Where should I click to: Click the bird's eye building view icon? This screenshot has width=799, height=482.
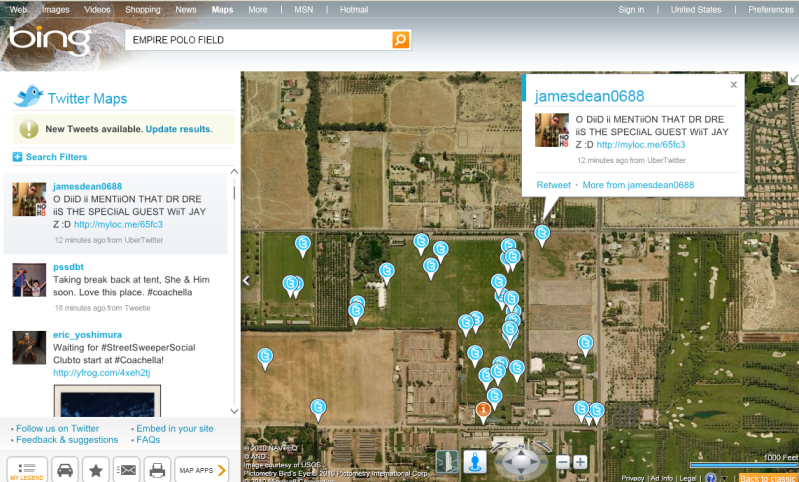click(447, 462)
